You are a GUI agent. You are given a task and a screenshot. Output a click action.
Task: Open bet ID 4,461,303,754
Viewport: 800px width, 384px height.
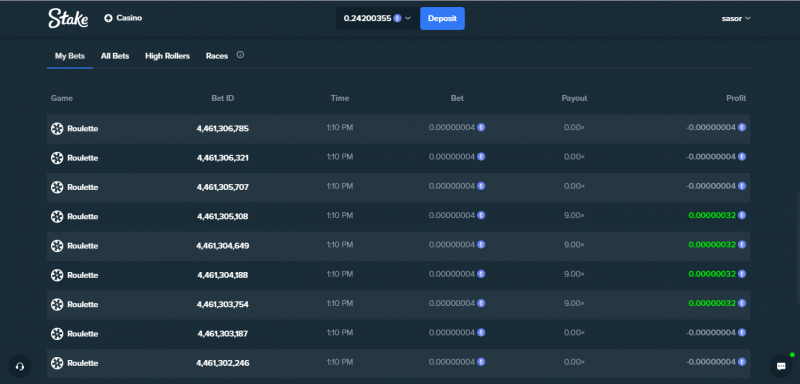[x=222, y=304]
